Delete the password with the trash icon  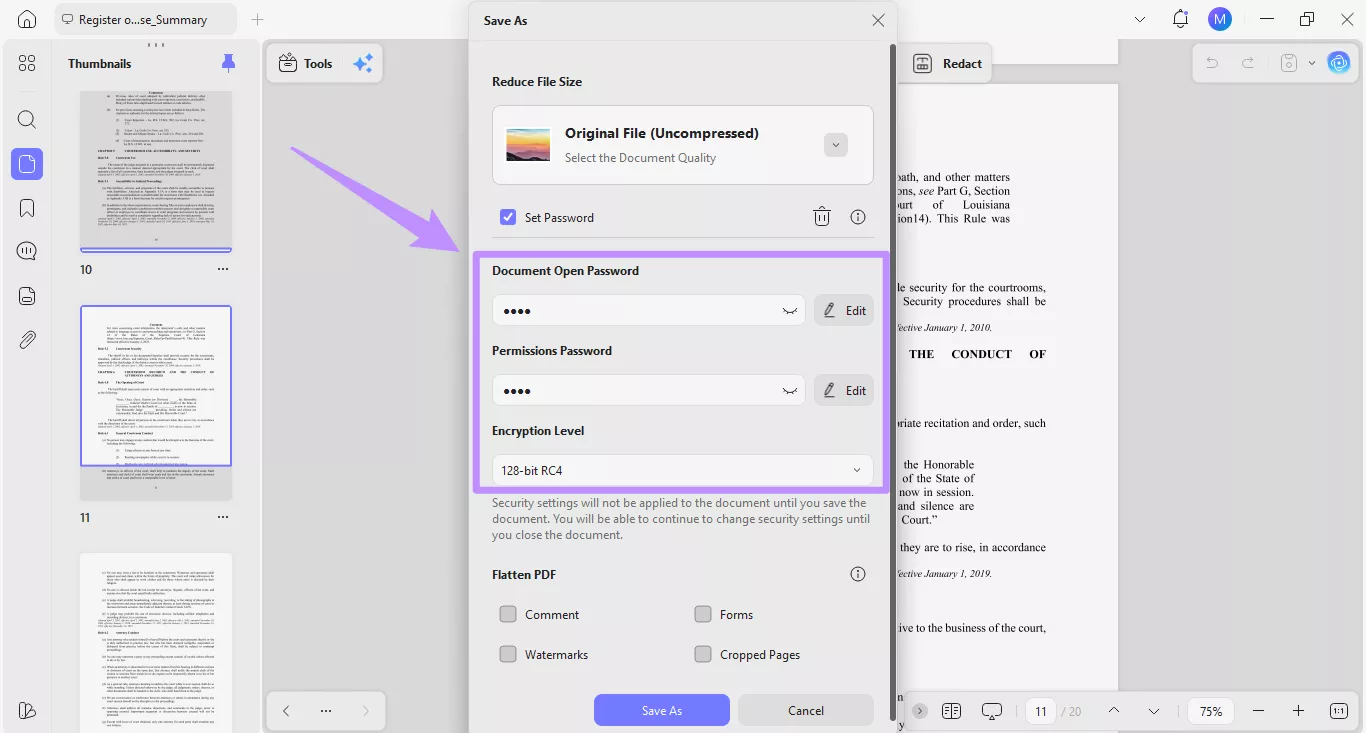[822, 217]
